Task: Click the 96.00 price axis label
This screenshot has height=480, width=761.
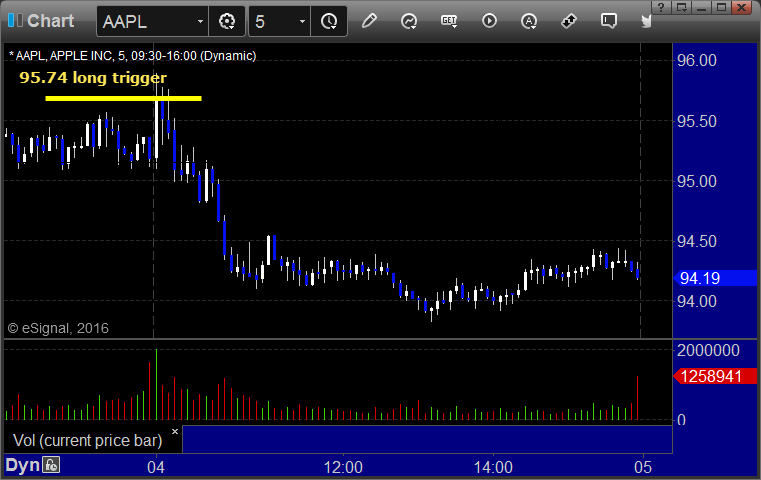Action: [x=696, y=61]
